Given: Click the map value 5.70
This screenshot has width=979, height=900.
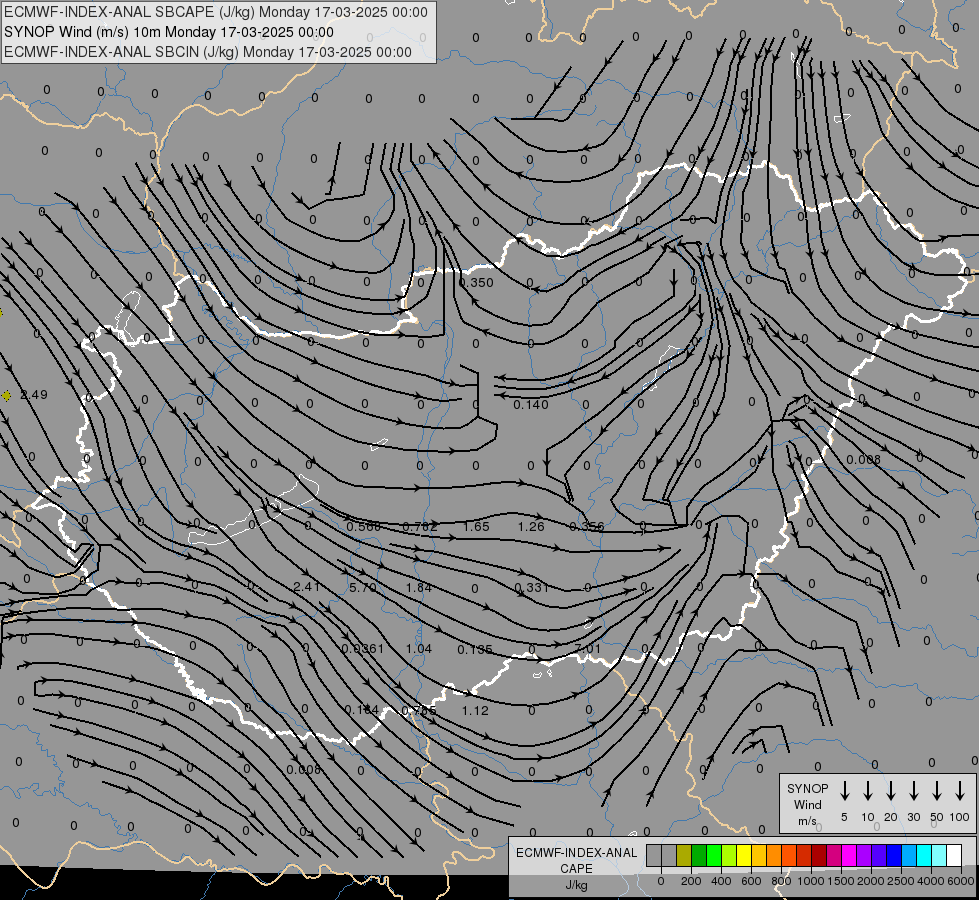Looking at the screenshot, I should click(x=363, y=588).
